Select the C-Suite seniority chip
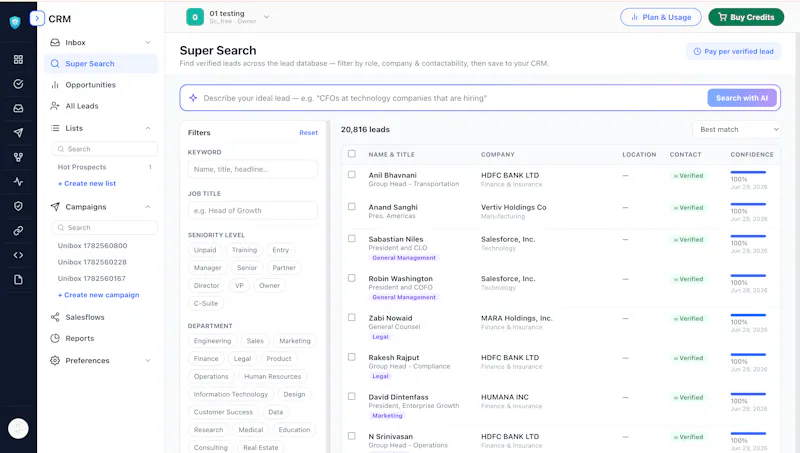800x453 pixels. click(206, 303)
